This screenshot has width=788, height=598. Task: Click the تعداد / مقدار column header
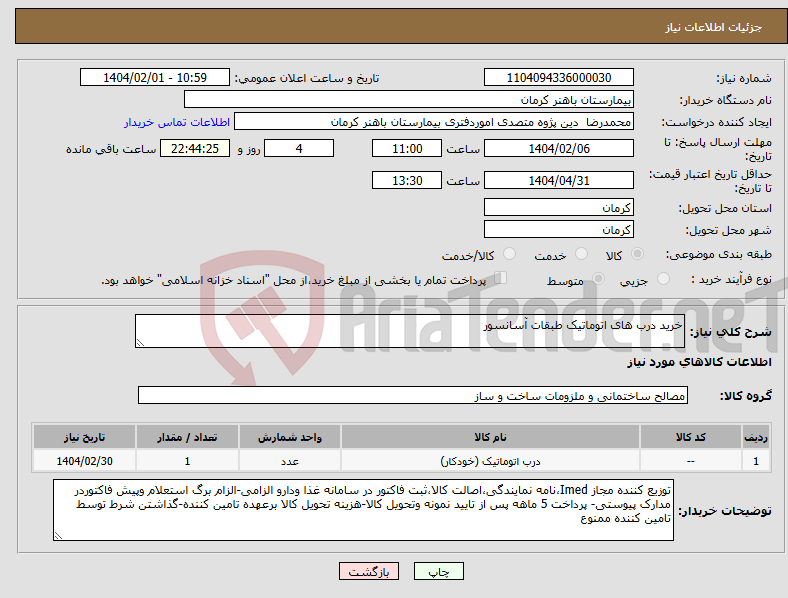click(187, 437)
